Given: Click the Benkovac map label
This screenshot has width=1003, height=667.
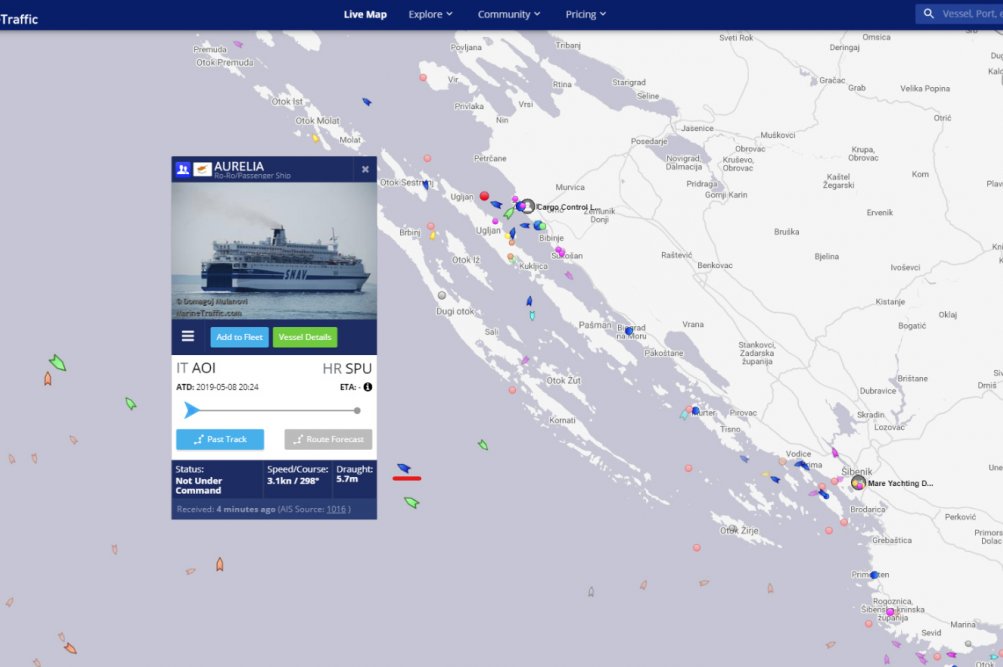Looking at the screenshot, I should coord(715,265).
